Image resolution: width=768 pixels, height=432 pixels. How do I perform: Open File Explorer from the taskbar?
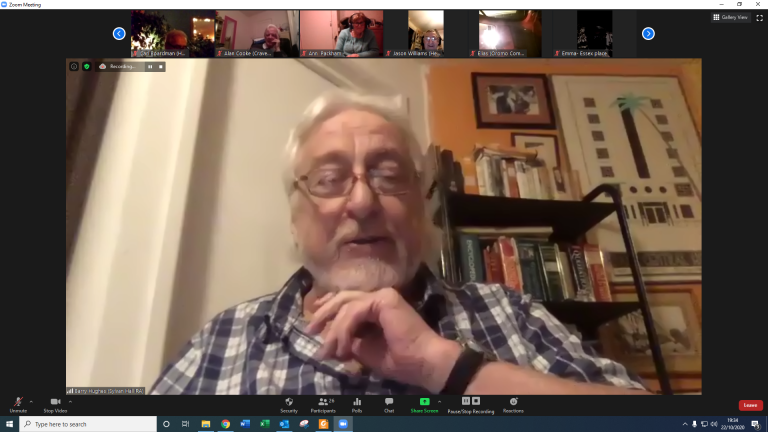(206, 424)
